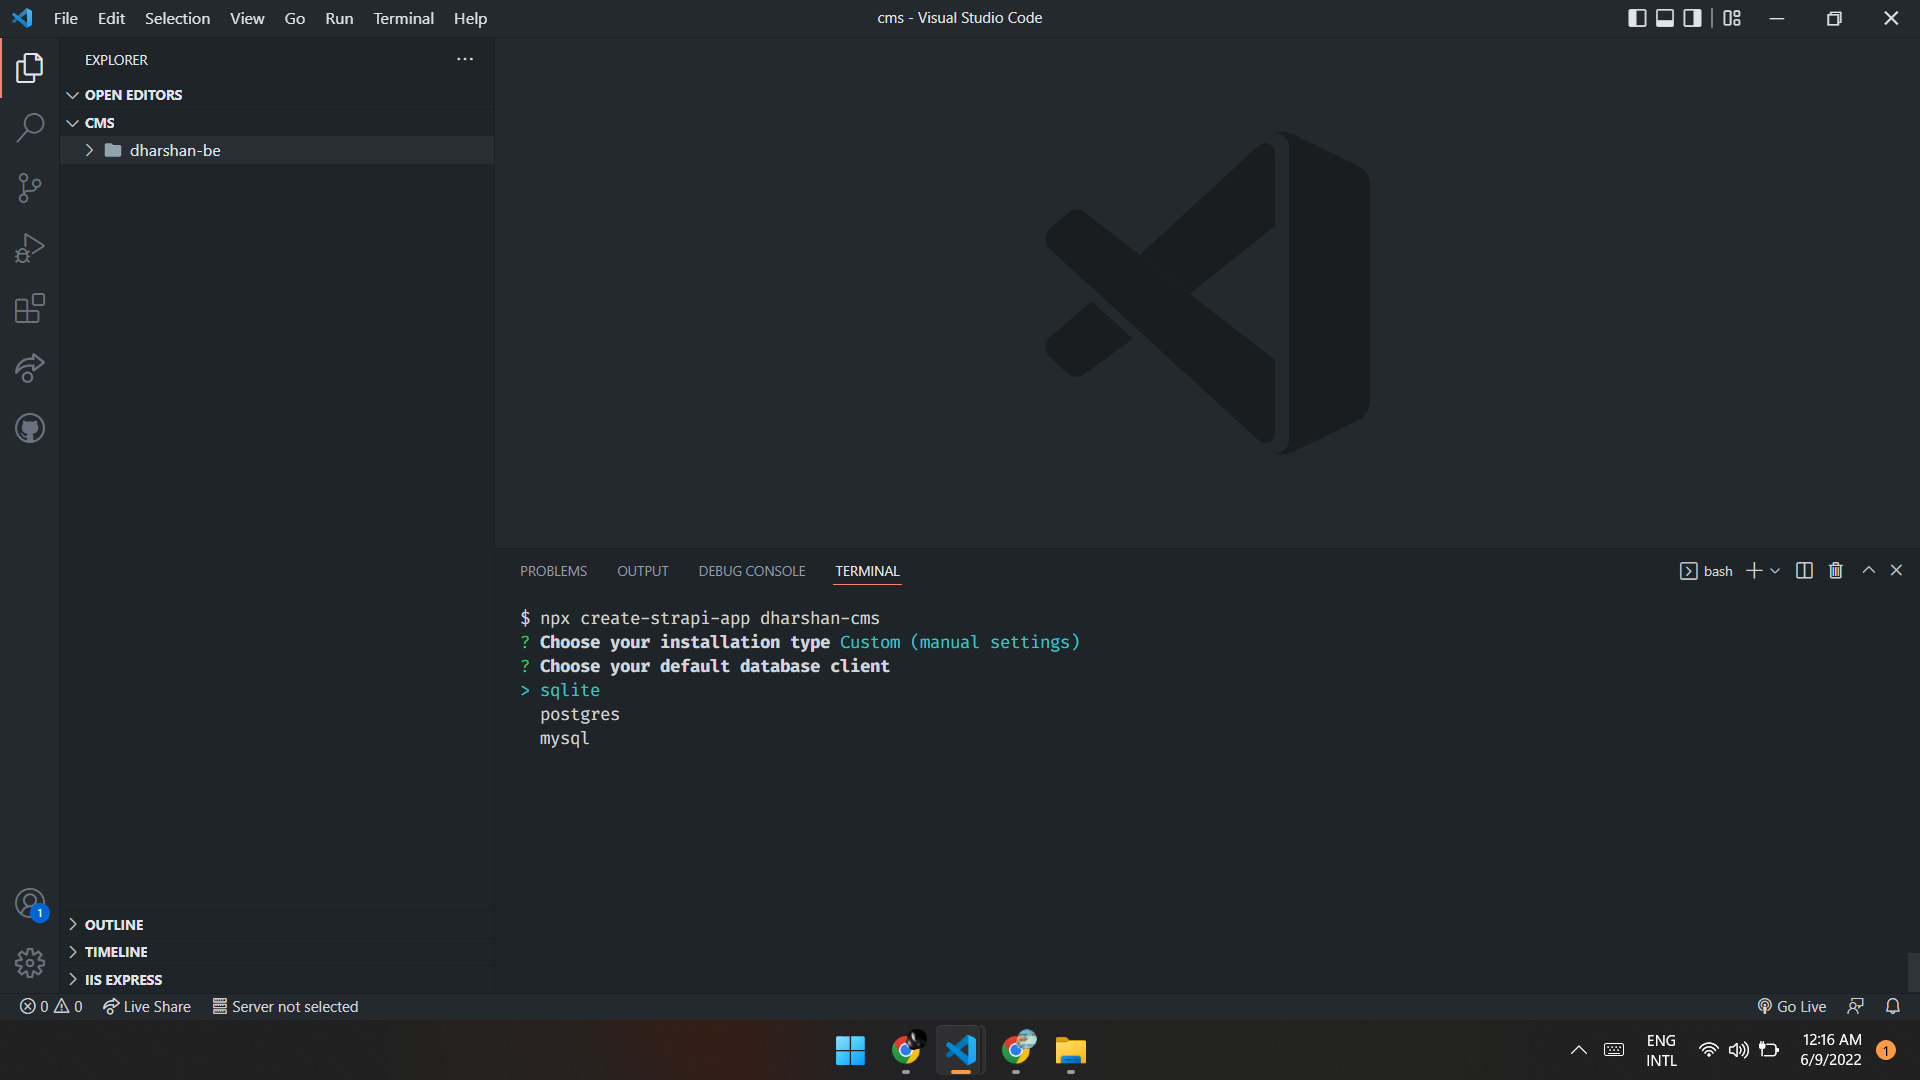
Task: Click Go Live in status bar
Action: 1792,1007
